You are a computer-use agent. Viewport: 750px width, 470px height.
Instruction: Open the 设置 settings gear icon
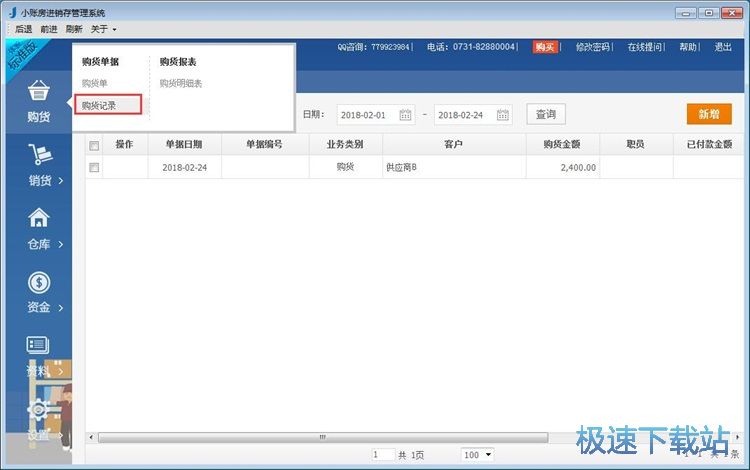(38, 409)
